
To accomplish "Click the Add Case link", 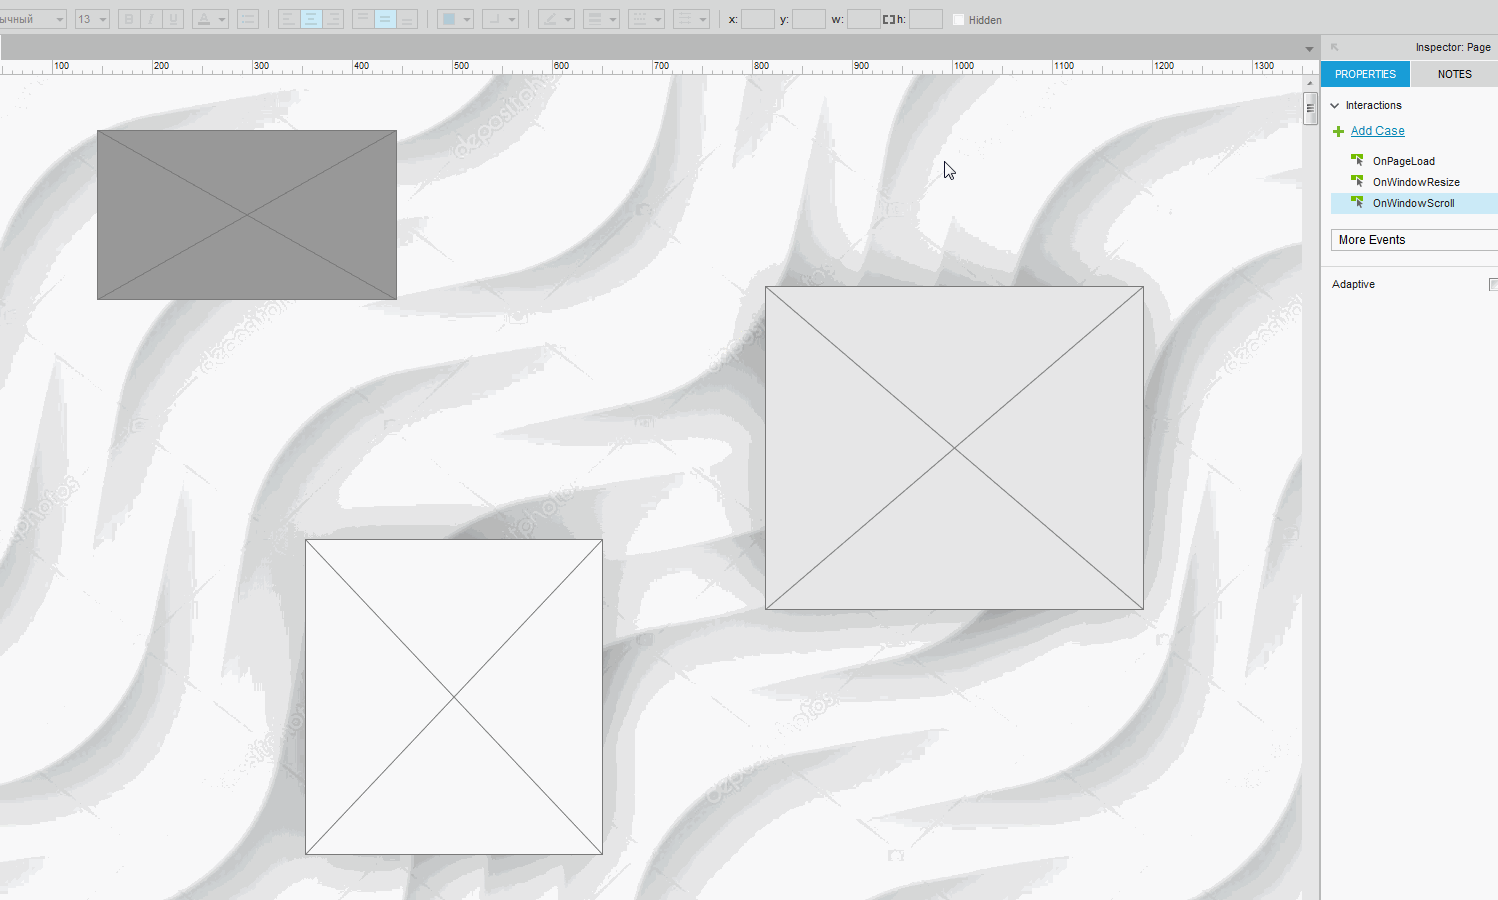I will click(x=1377, y=131).
